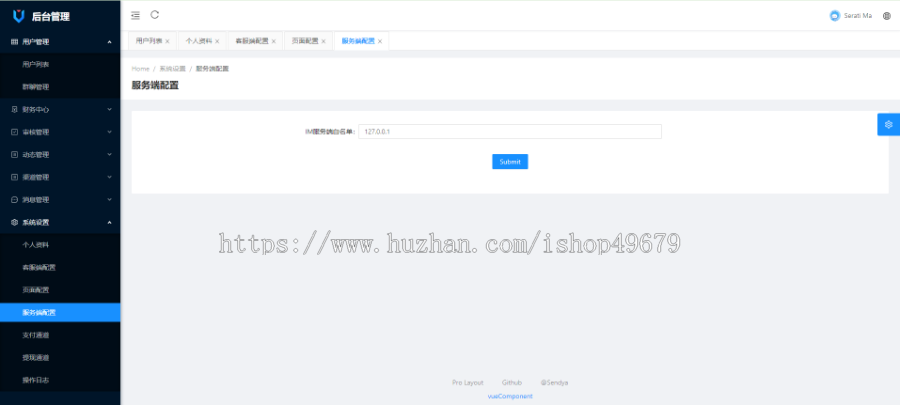
Task: Click the blue Submit button
Action: [x=510, y=162]
